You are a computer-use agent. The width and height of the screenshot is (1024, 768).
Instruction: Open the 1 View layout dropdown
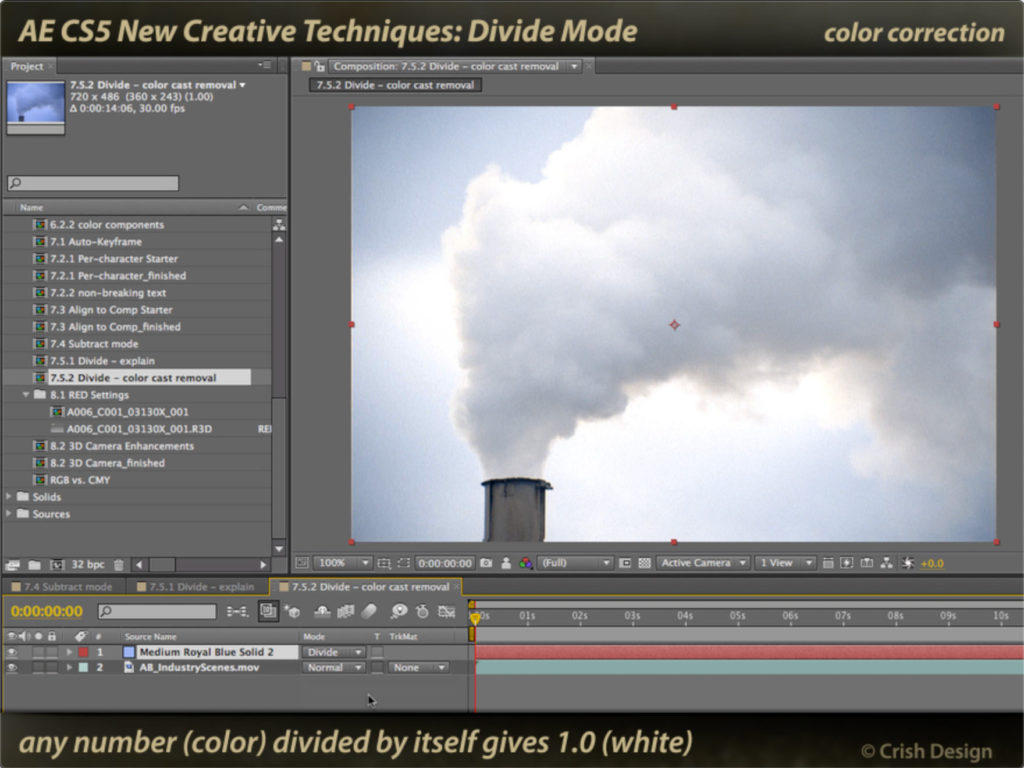coord(785,563)
